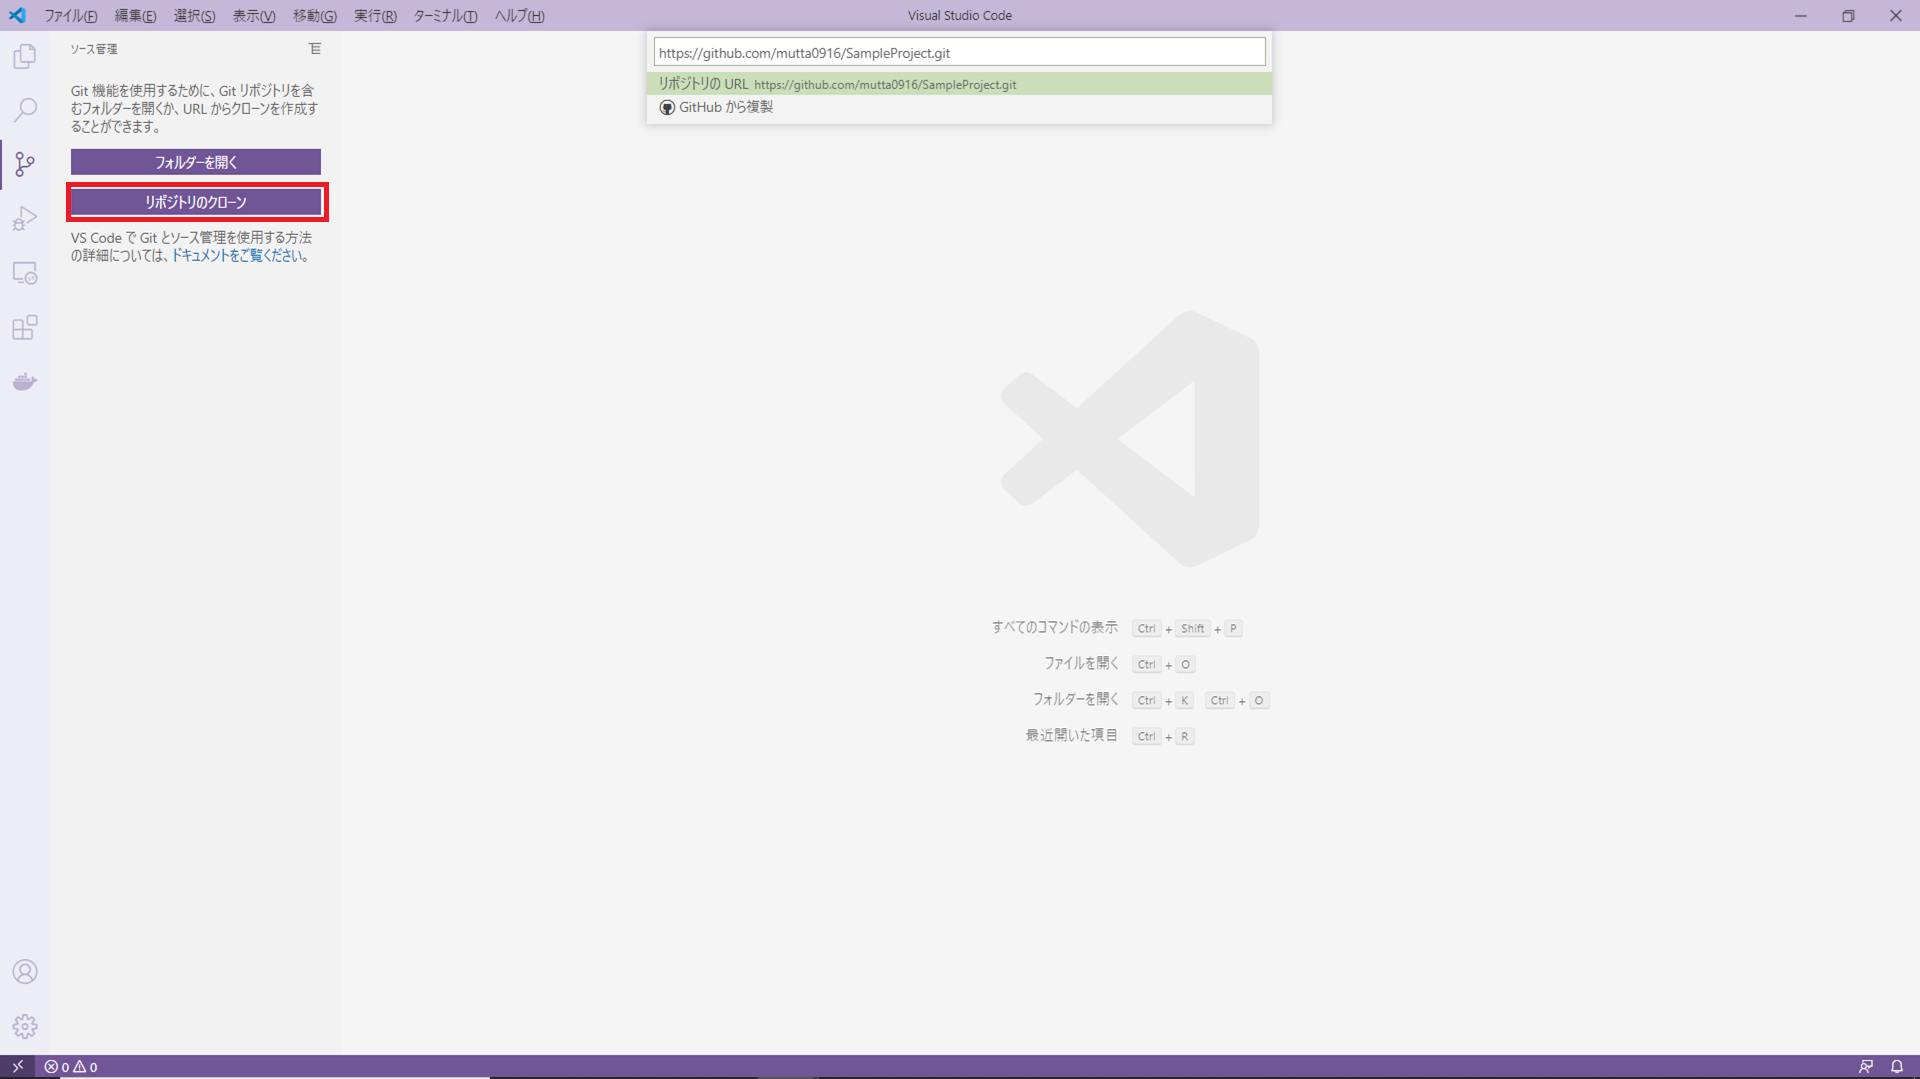The height and width of the screenshot is (1079, 1920).
Task: Close the Visual Studio Code window
Action: click(1896, 15)
